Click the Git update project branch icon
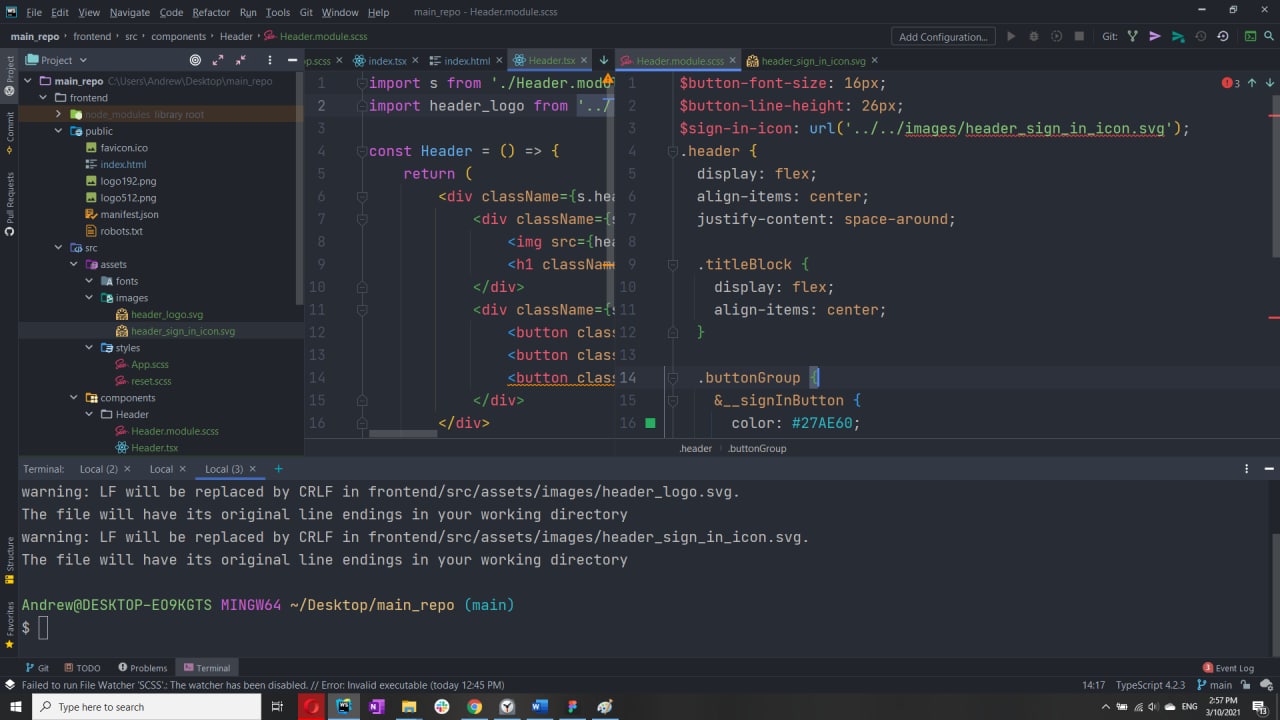 [x=1133, y=37]
